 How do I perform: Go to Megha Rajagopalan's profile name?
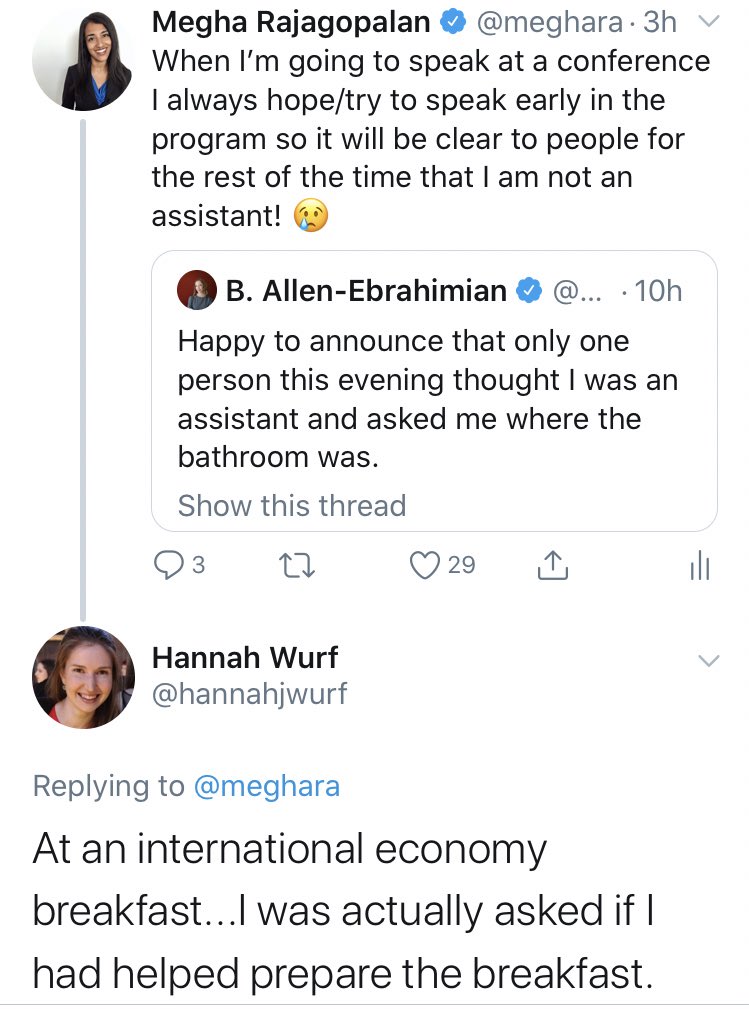[290, 21]
